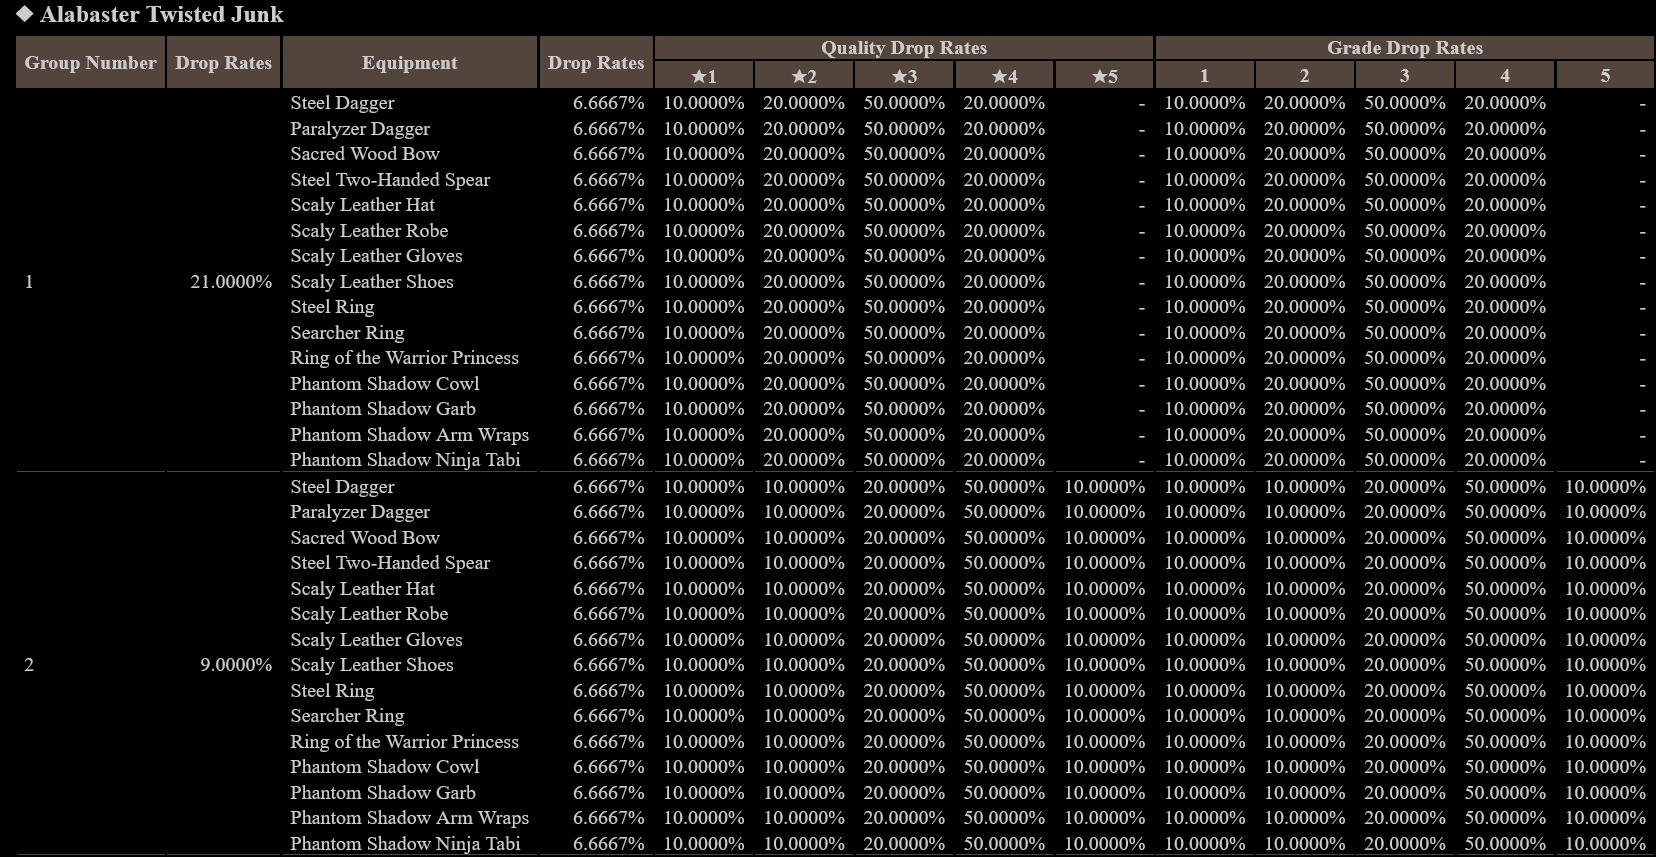Select "Scaly Leather Gloves" in group 2
The image size is (1656, 857).
click(376, 640)
